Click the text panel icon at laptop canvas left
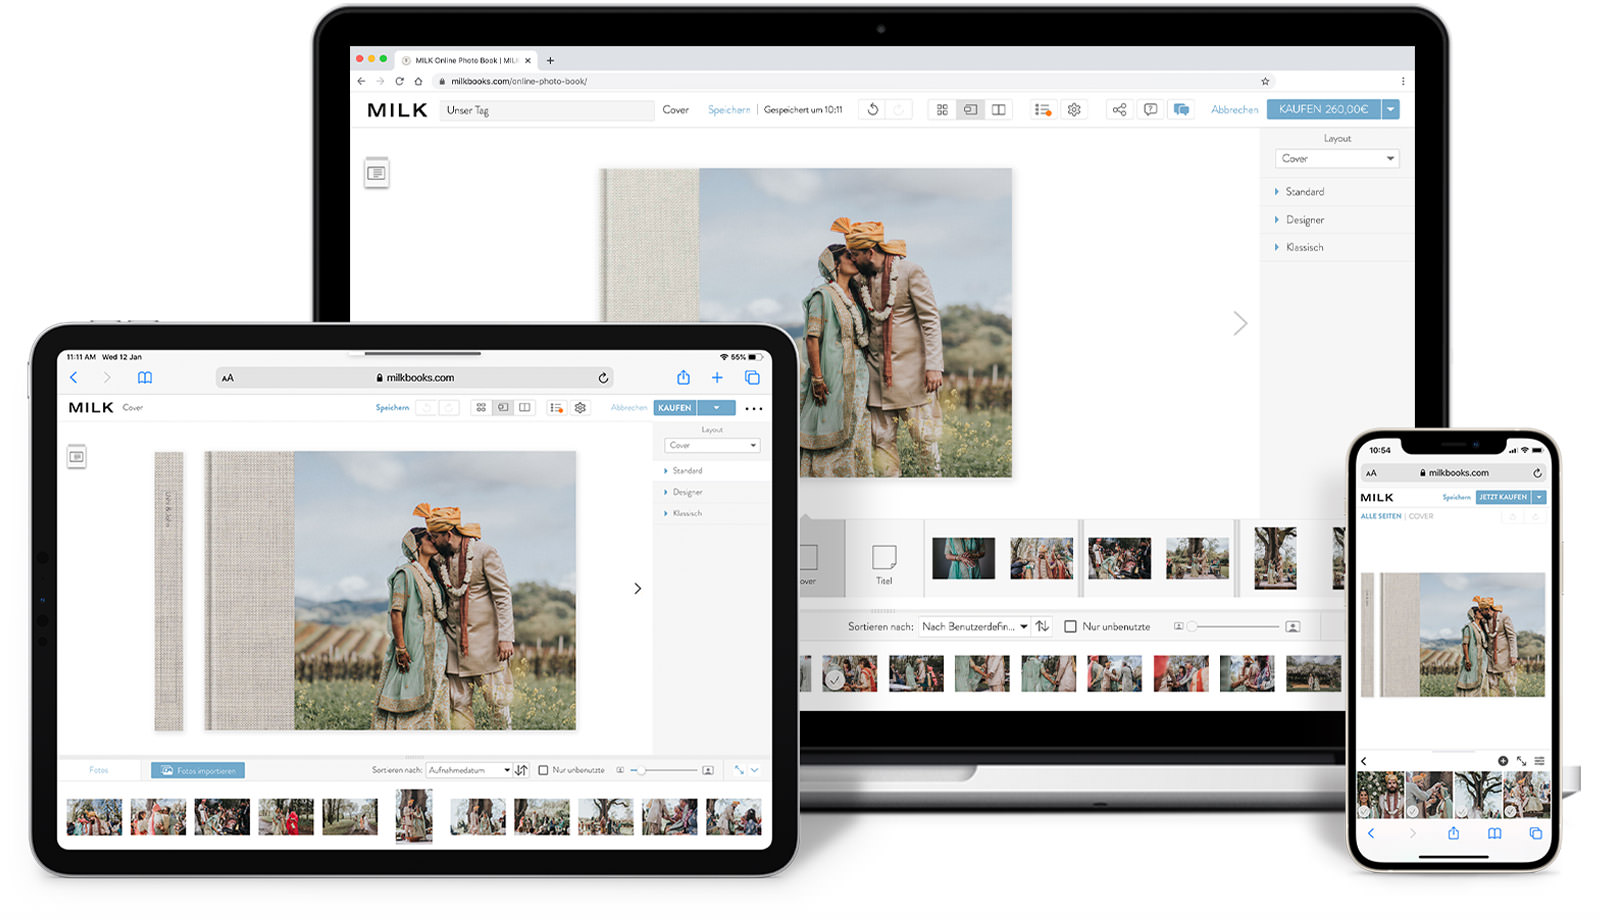This screenshot has width=1600, height=920. (376, 173)
